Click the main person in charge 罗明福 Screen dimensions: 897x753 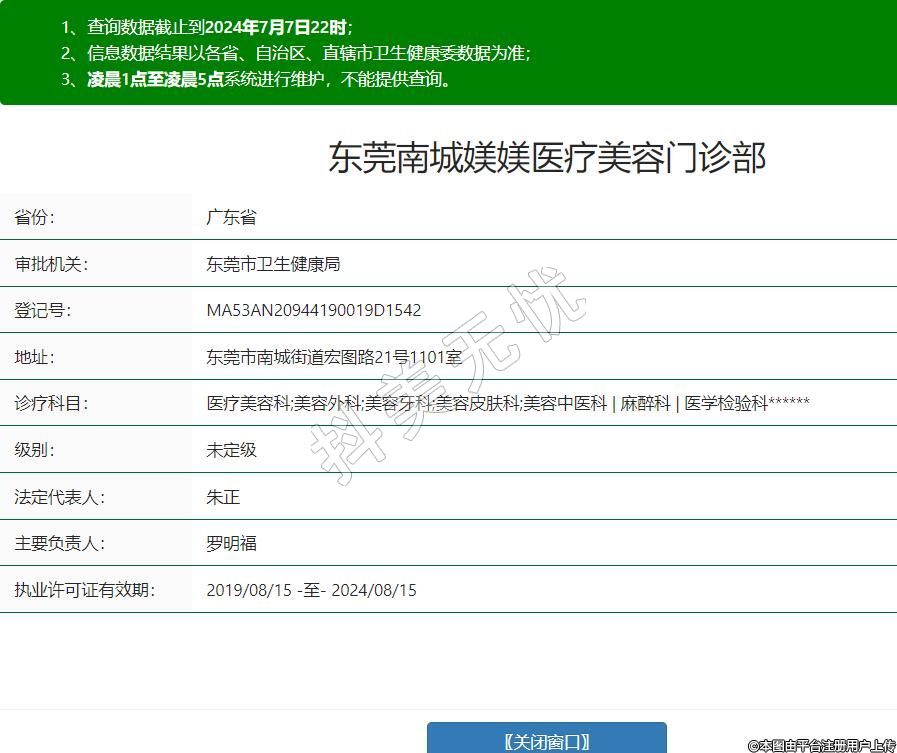click(231, 543)
